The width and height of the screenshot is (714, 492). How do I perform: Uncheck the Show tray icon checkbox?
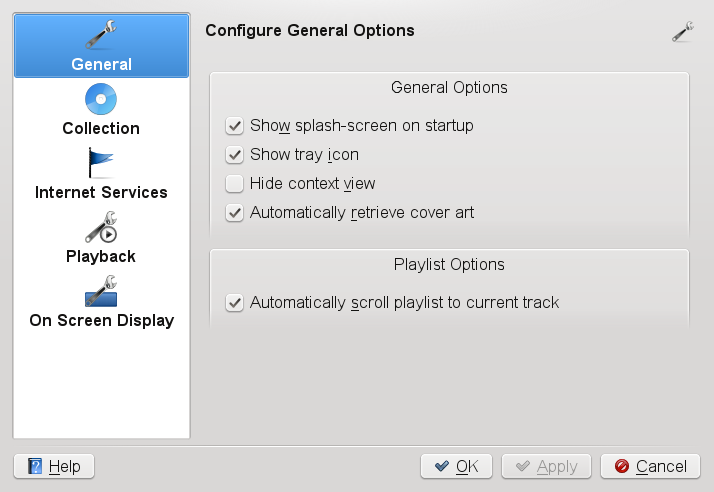pyautogui.click(x=235, y=154)
